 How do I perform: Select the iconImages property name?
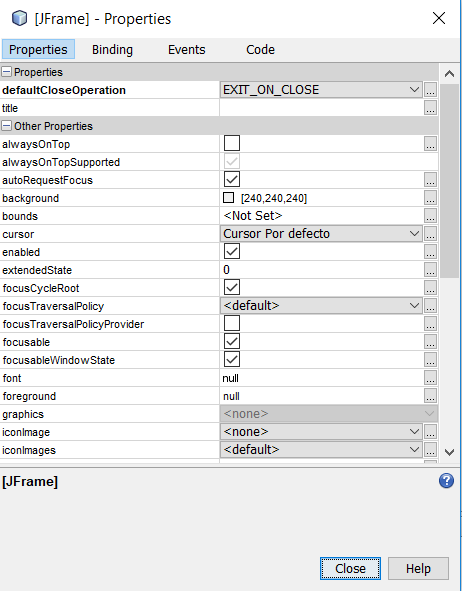coord(29,450)
